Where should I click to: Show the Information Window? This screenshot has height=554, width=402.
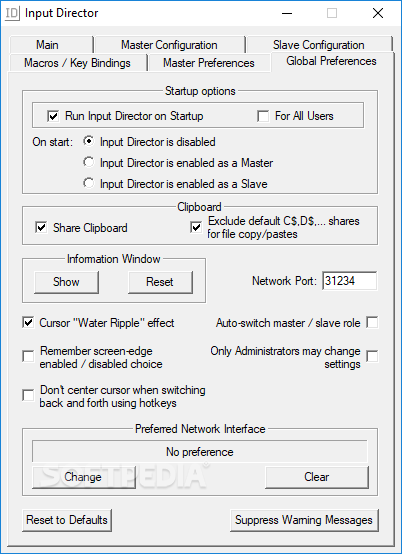tap(66, 282)
